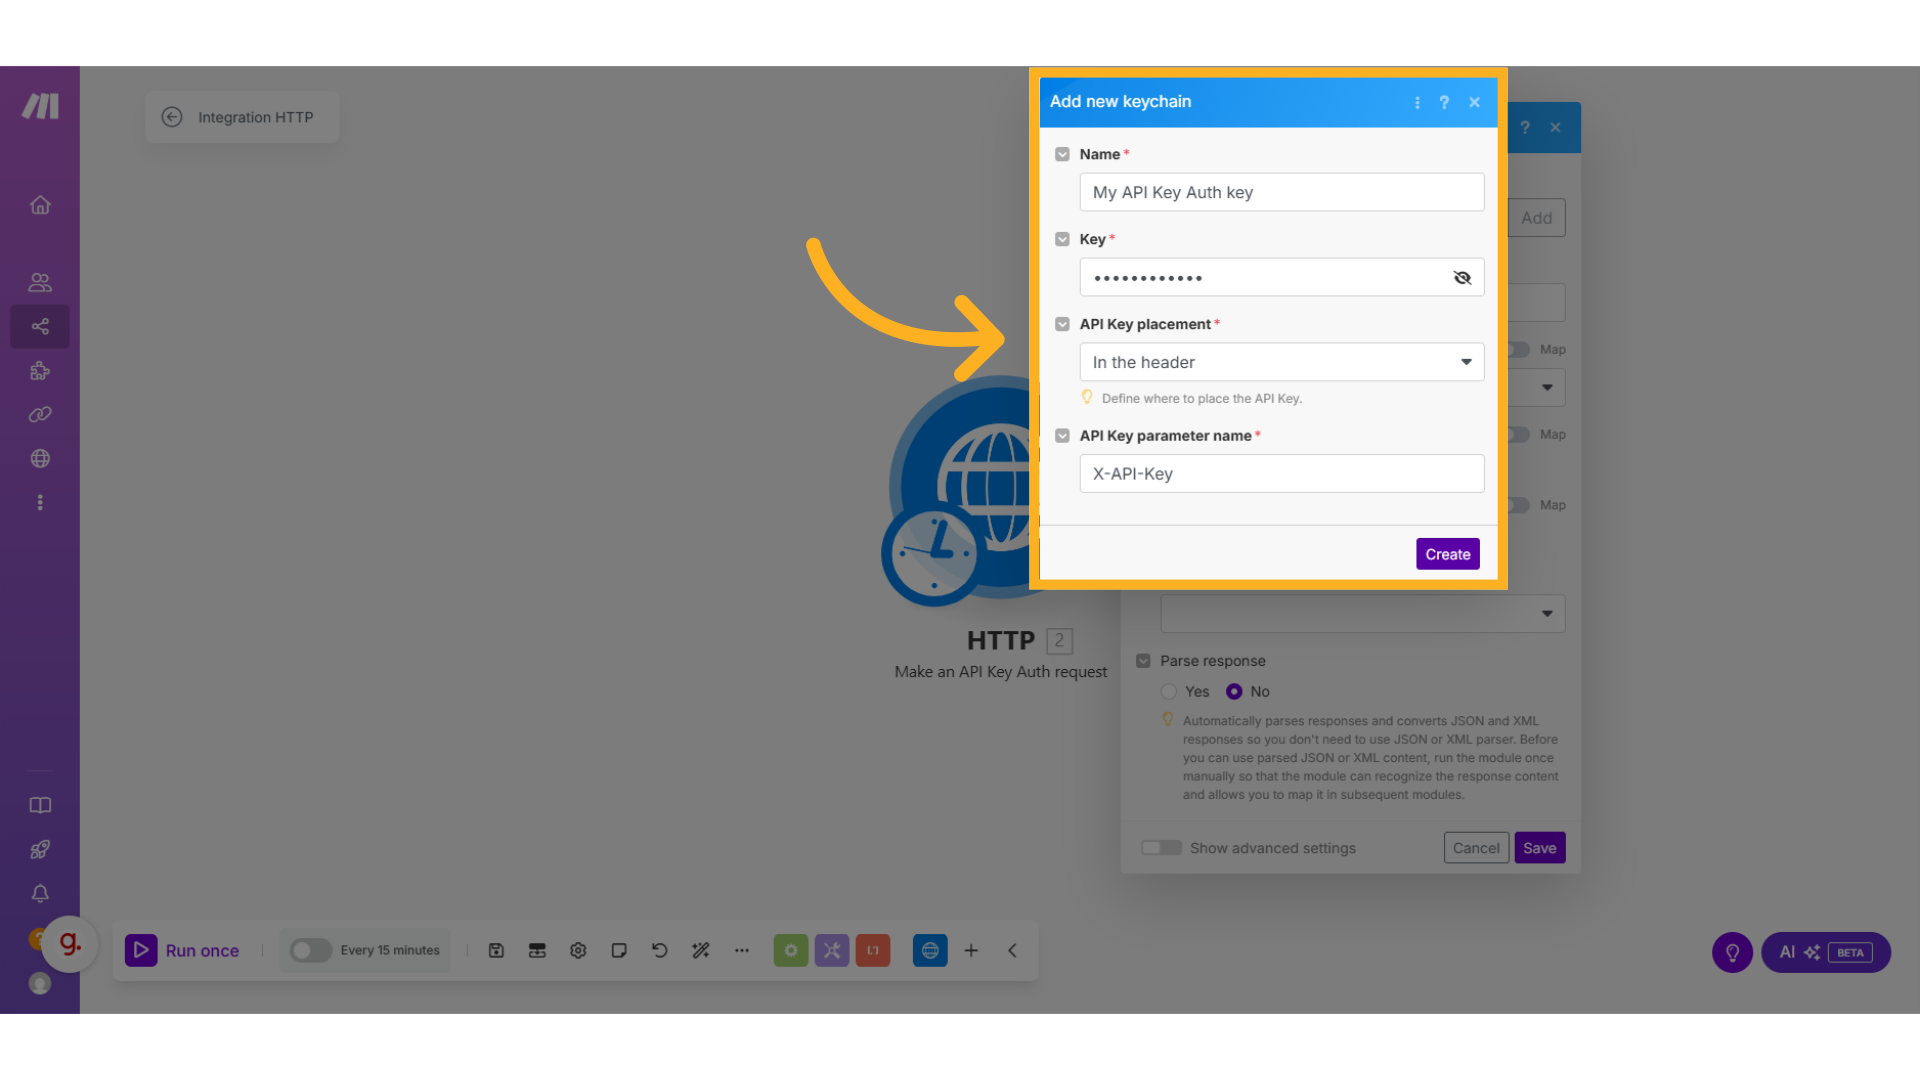Click API Key parameter name field
This screenshot has height=1080, width=1920.
pyautogui.click(x=1281, y=474)
